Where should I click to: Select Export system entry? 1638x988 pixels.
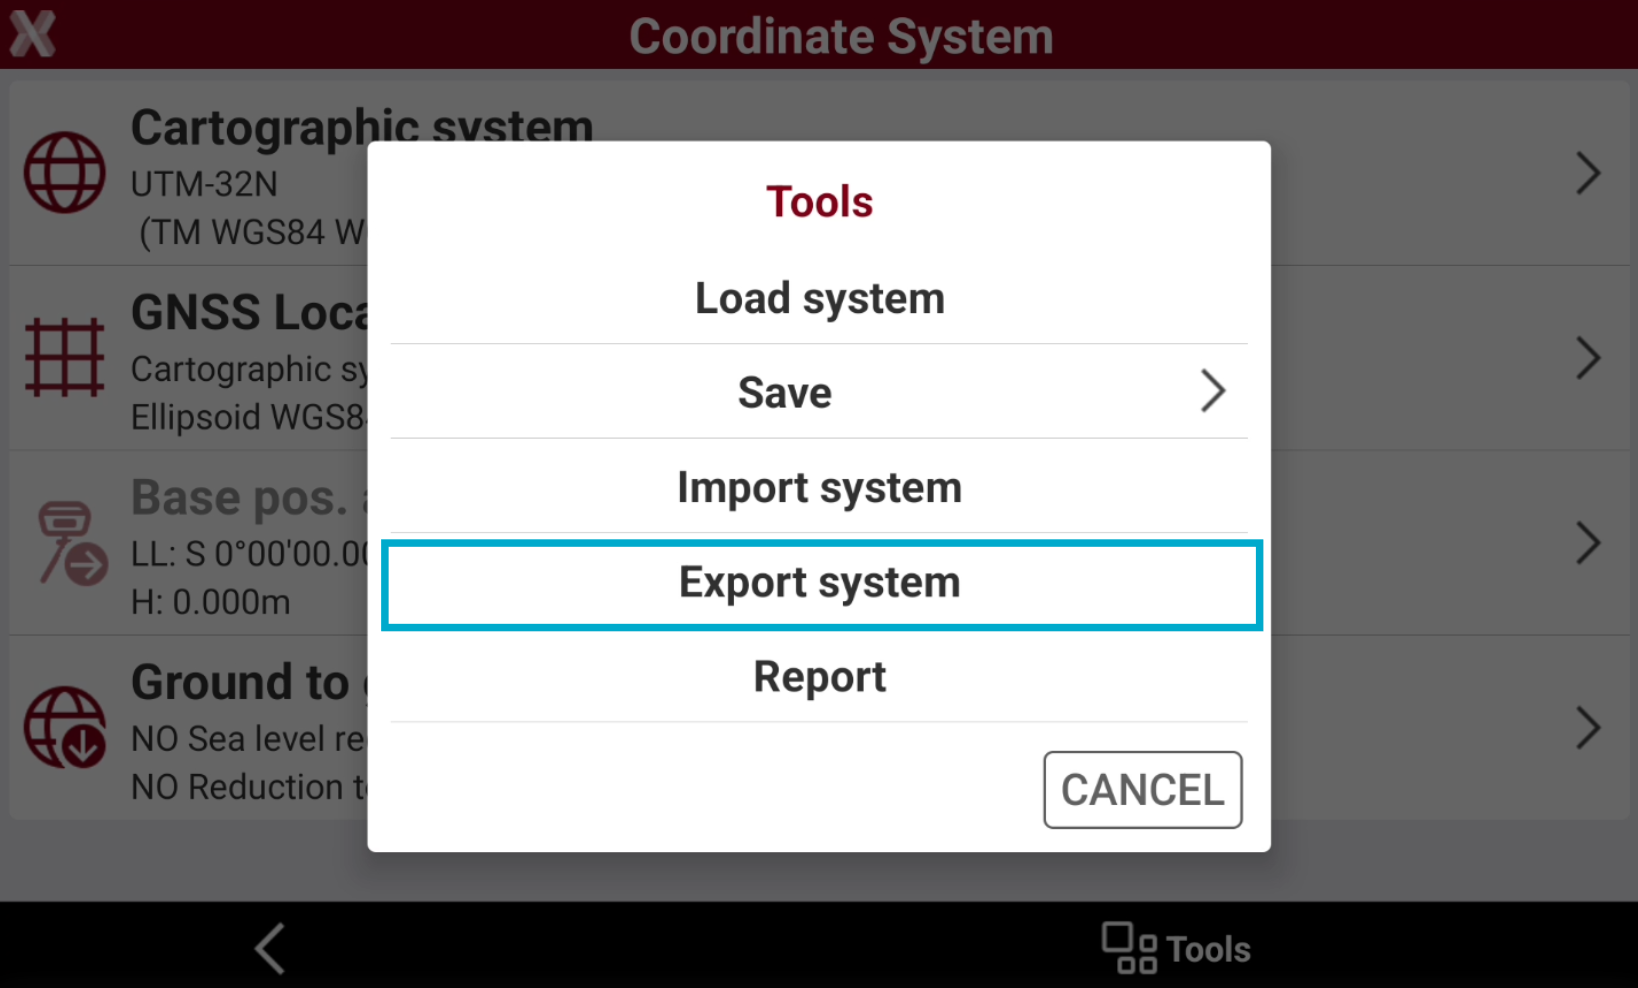tap(821, 584)
